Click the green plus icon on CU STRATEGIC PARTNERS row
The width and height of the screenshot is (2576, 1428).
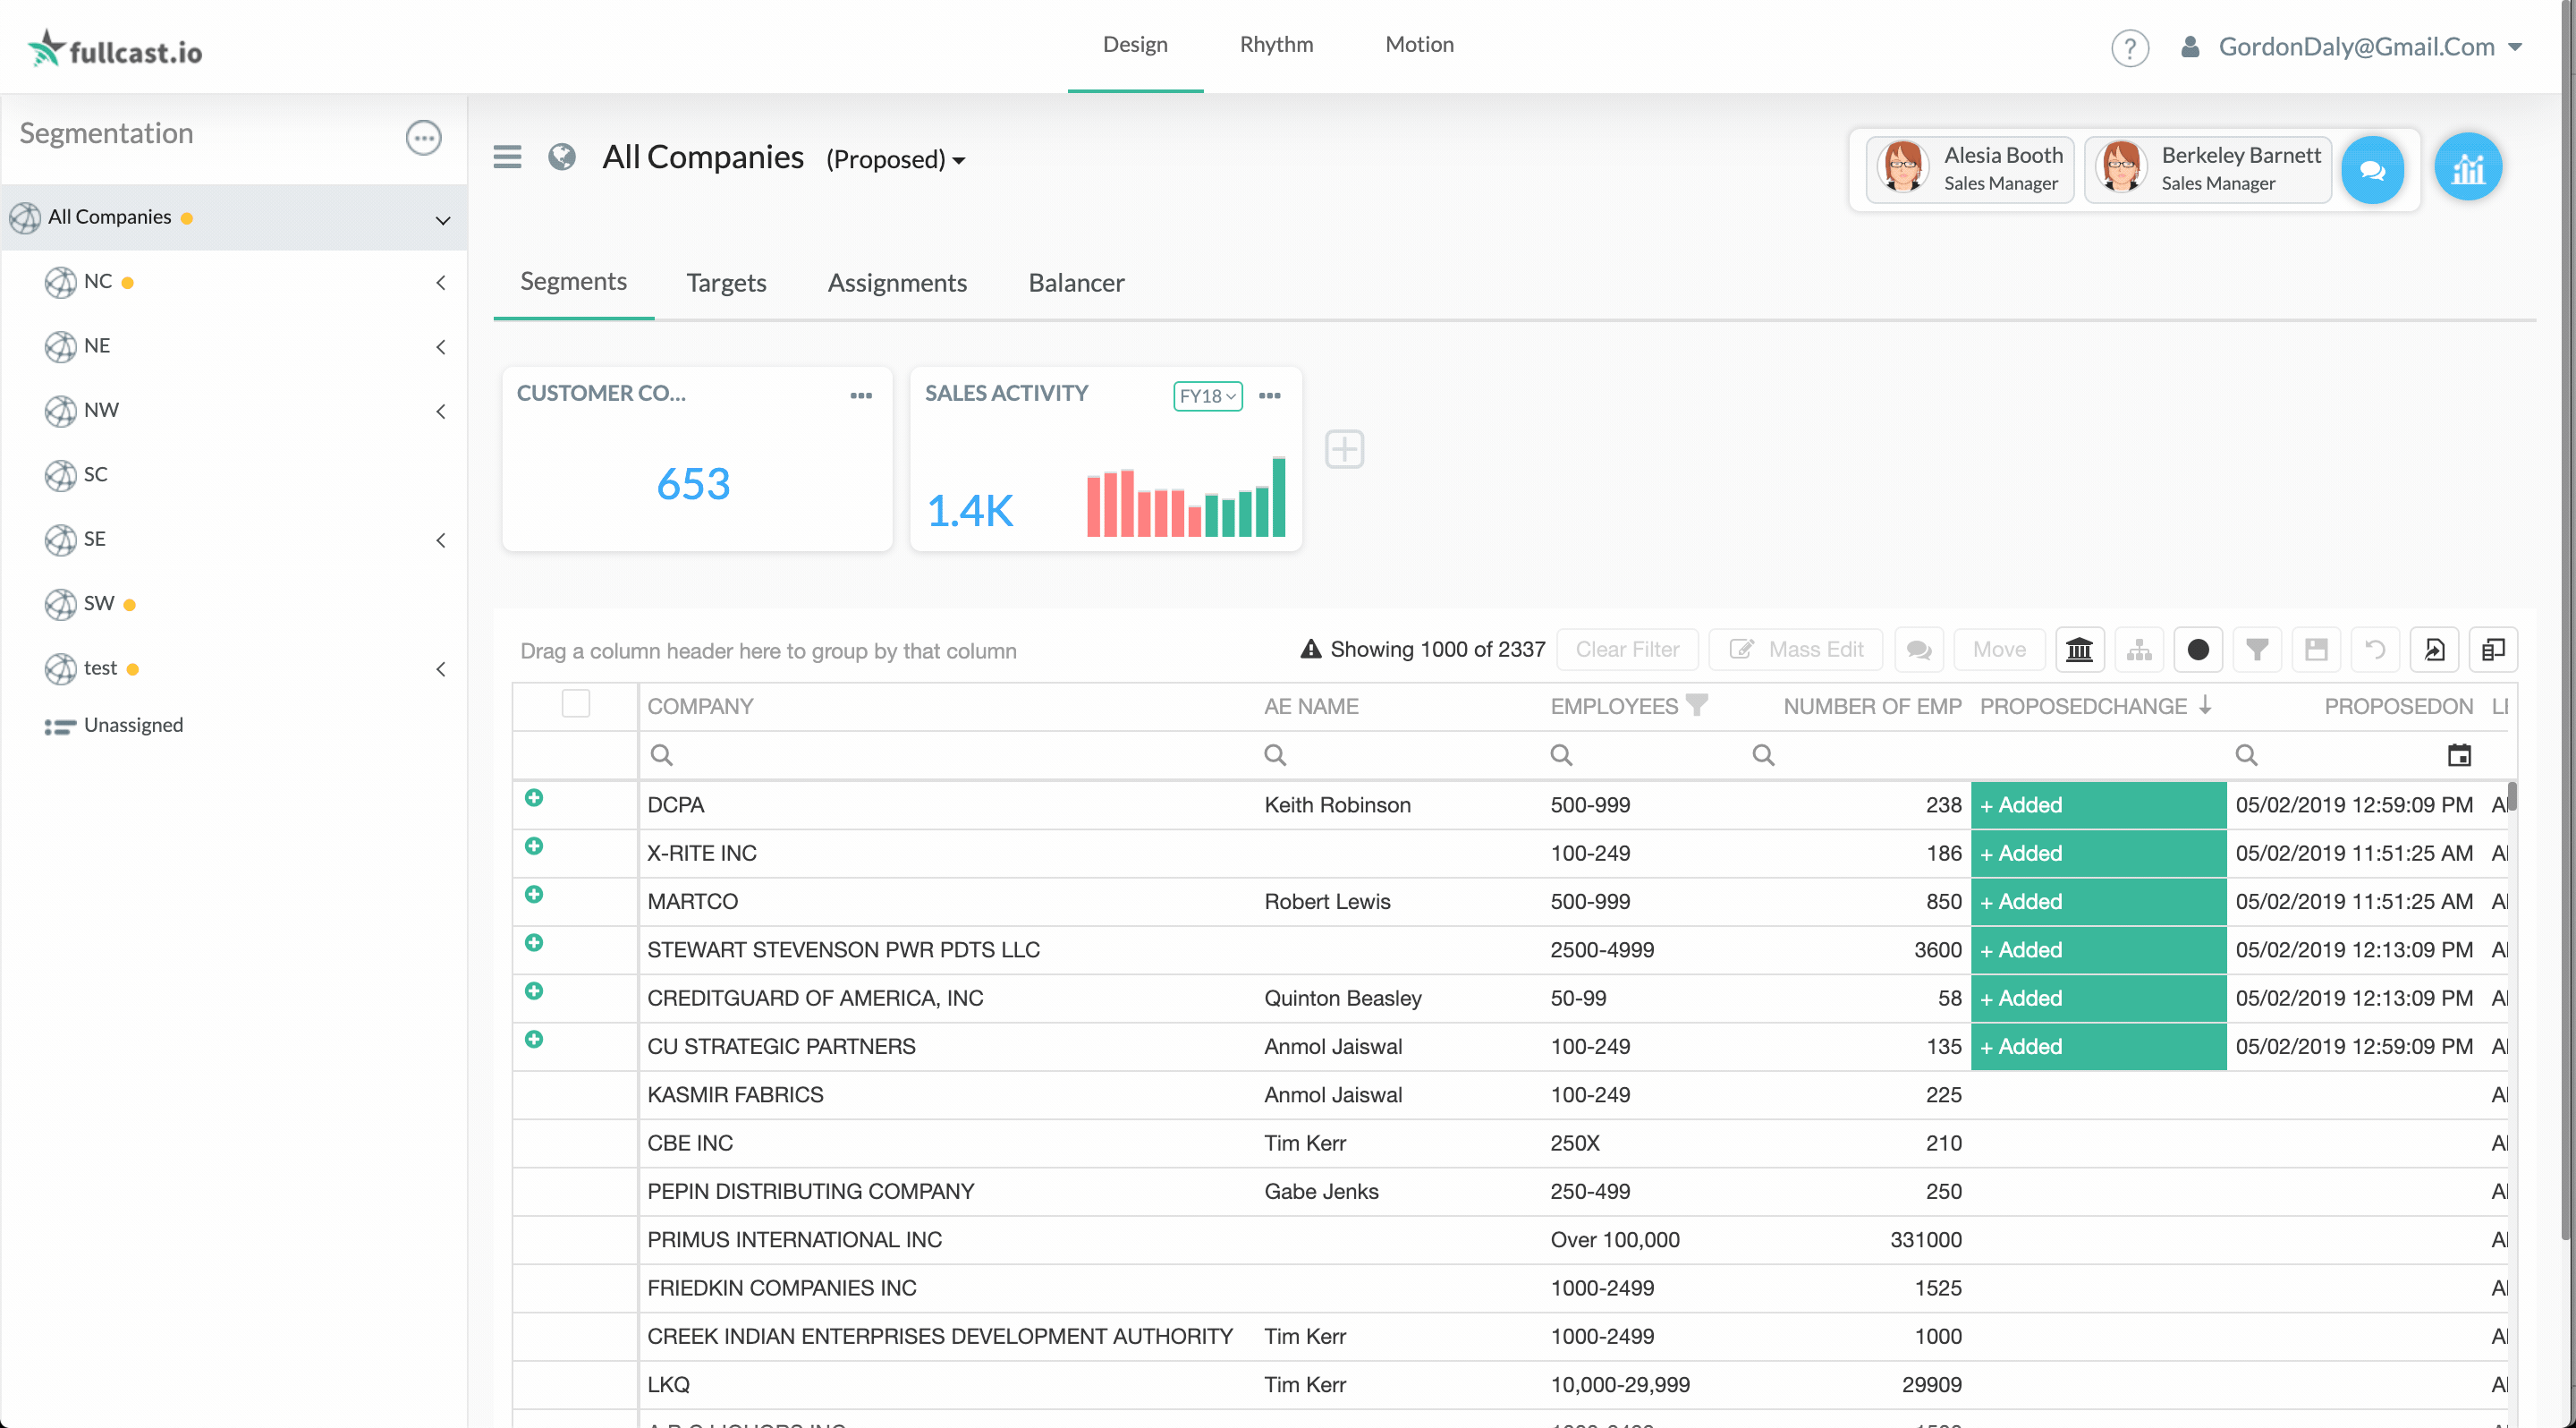pos(534,1039)
